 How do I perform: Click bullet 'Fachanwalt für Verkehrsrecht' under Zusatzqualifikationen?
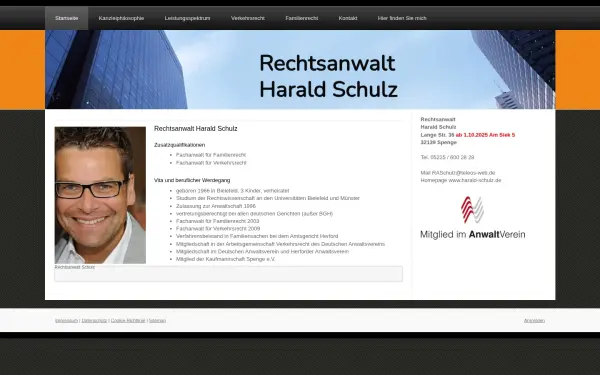211,163
